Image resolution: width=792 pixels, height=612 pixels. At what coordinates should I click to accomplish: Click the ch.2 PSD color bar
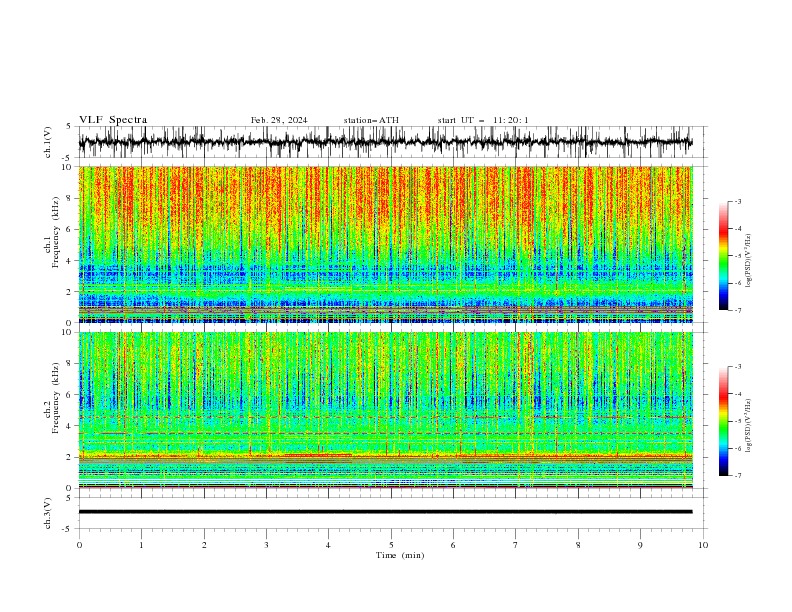723,421
